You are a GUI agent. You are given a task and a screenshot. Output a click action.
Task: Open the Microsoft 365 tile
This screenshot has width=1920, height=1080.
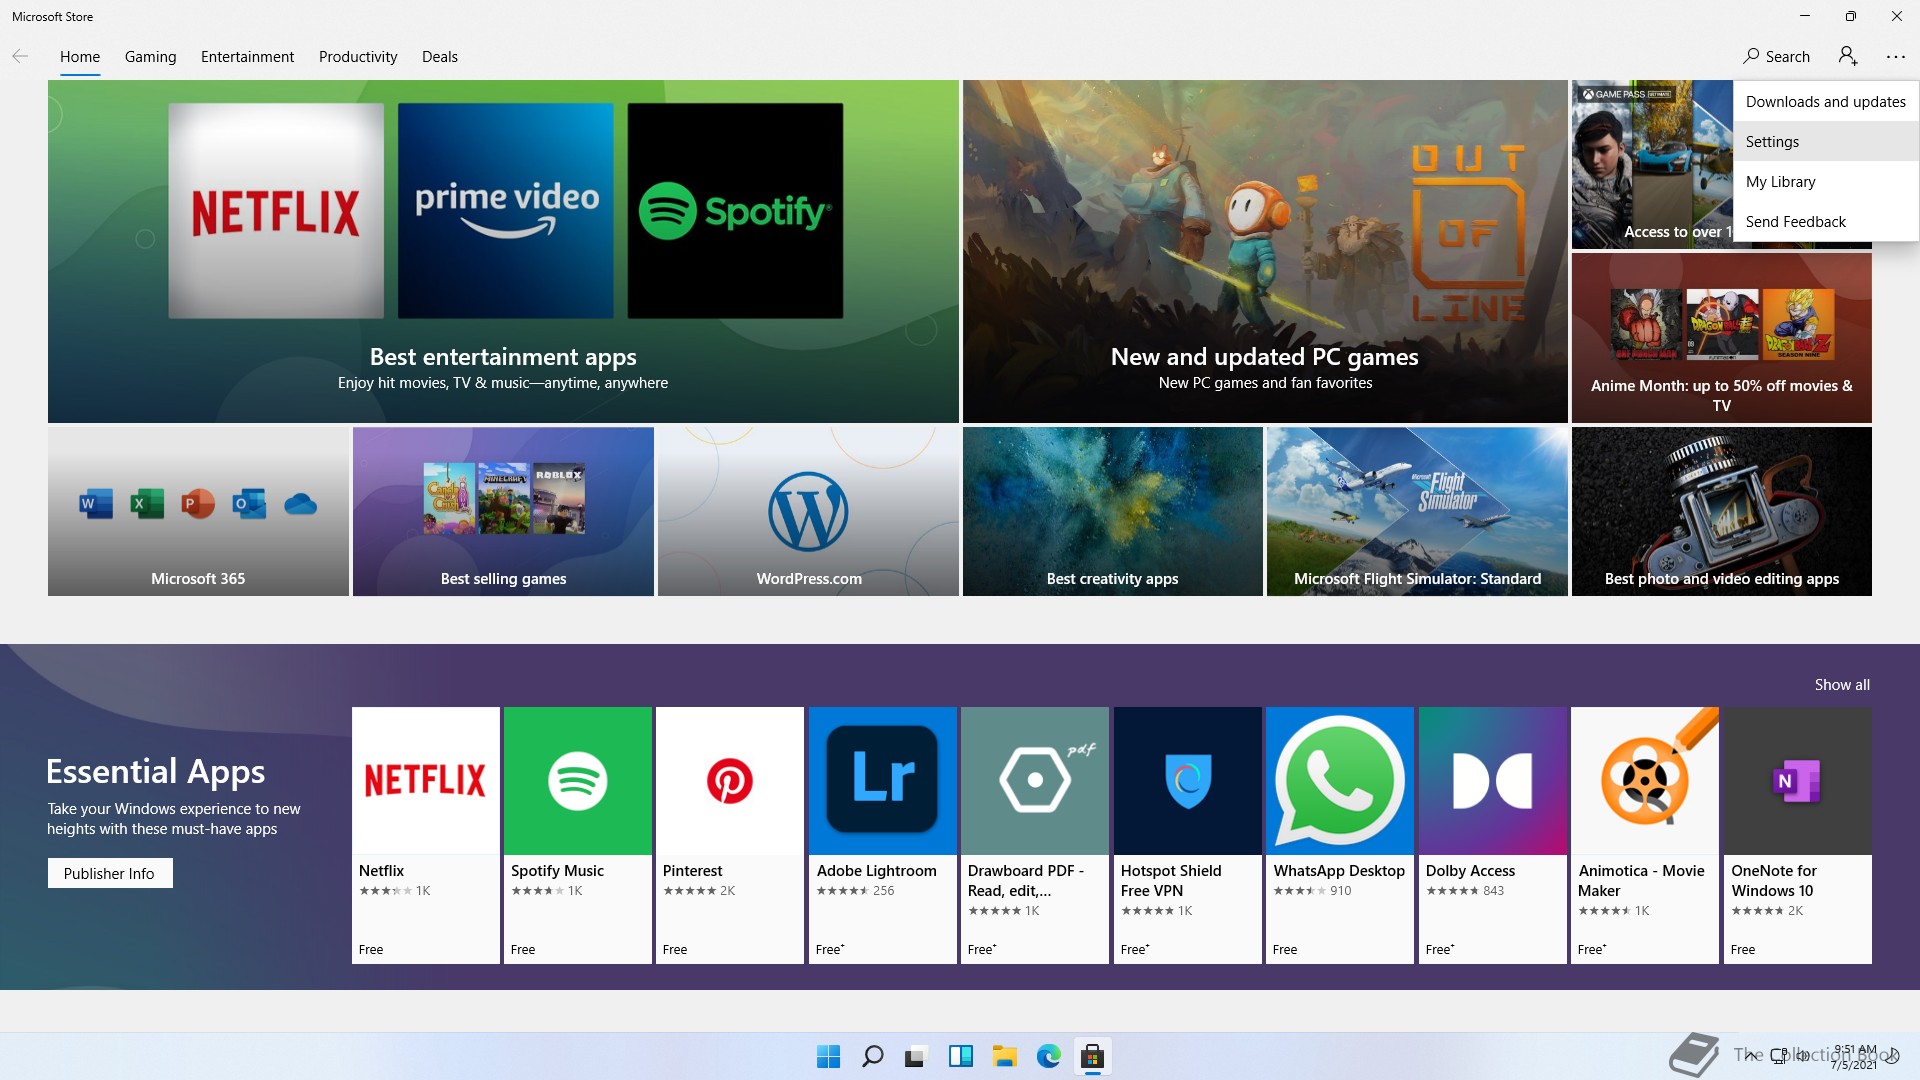click(198, 511)
